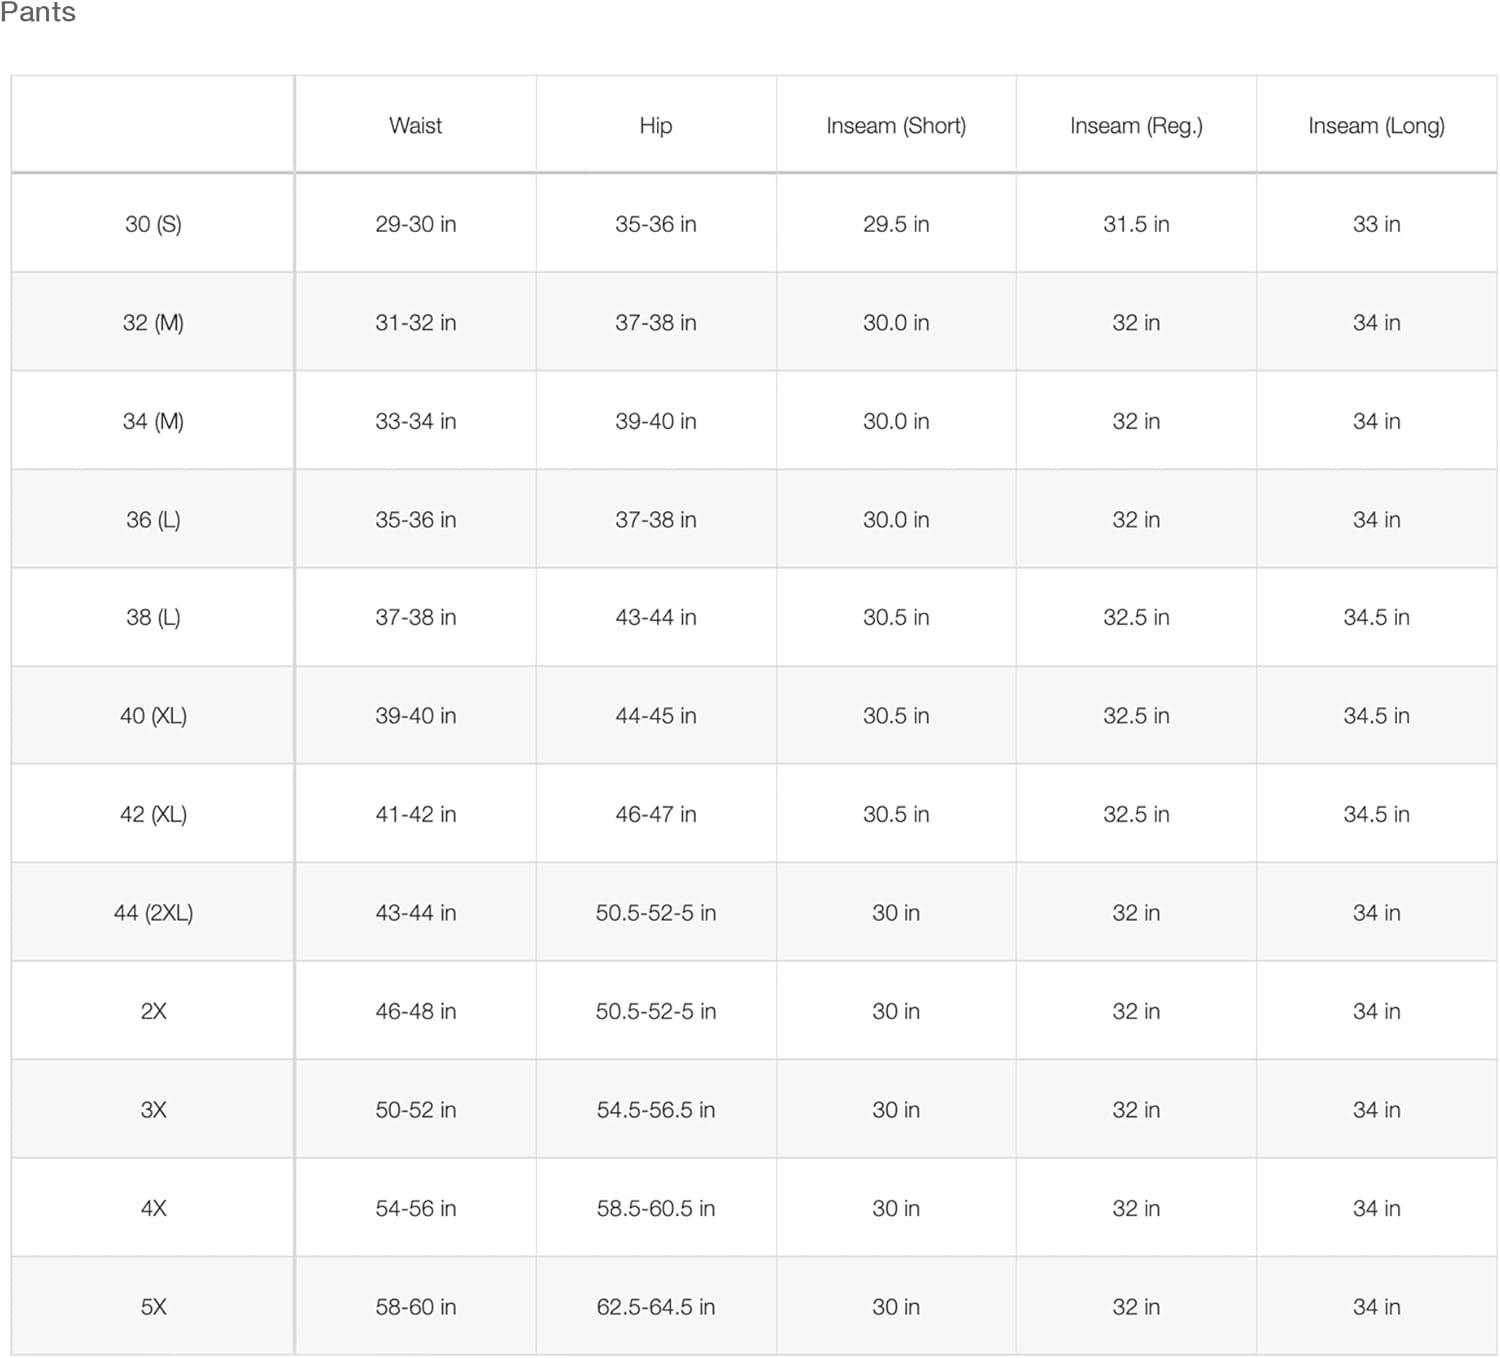Select the 4X size row label
The width and height of the screenshot is (1500, 1358).
pyautogui.click(x=153, y=1208)
